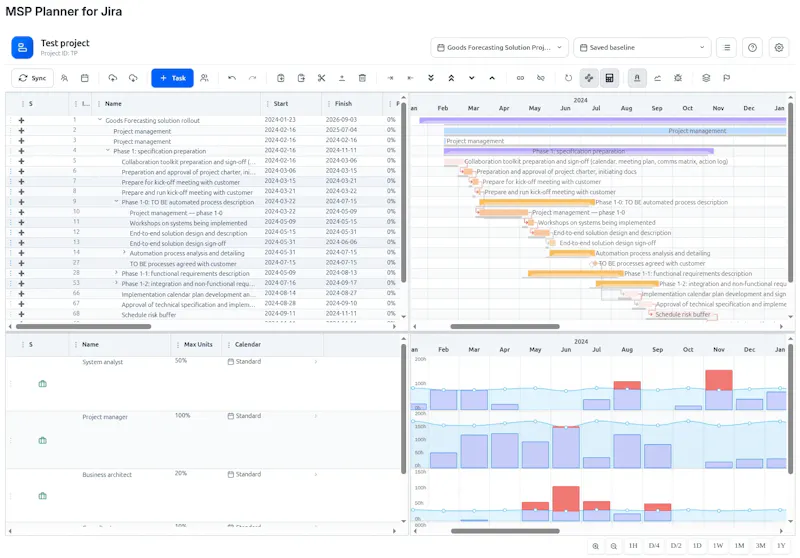
Task: Click the link tasks chain icon
Action: tap(520, 78)
